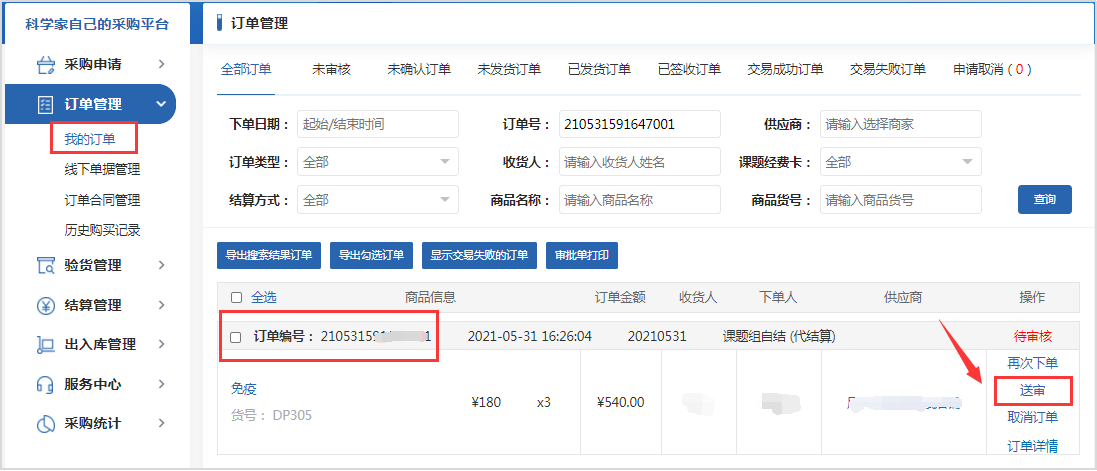Expand the 采购申请 chevron arrow
This screenshot has height=471, width=1097.
pos(161,65)
